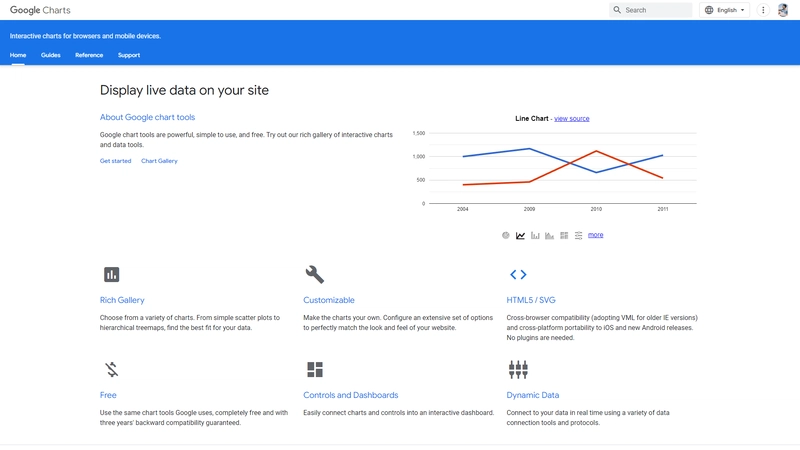Click the Rich Gallery bar chart icon
Viewport: 800px width, 450px height.
tap(112, 274)
